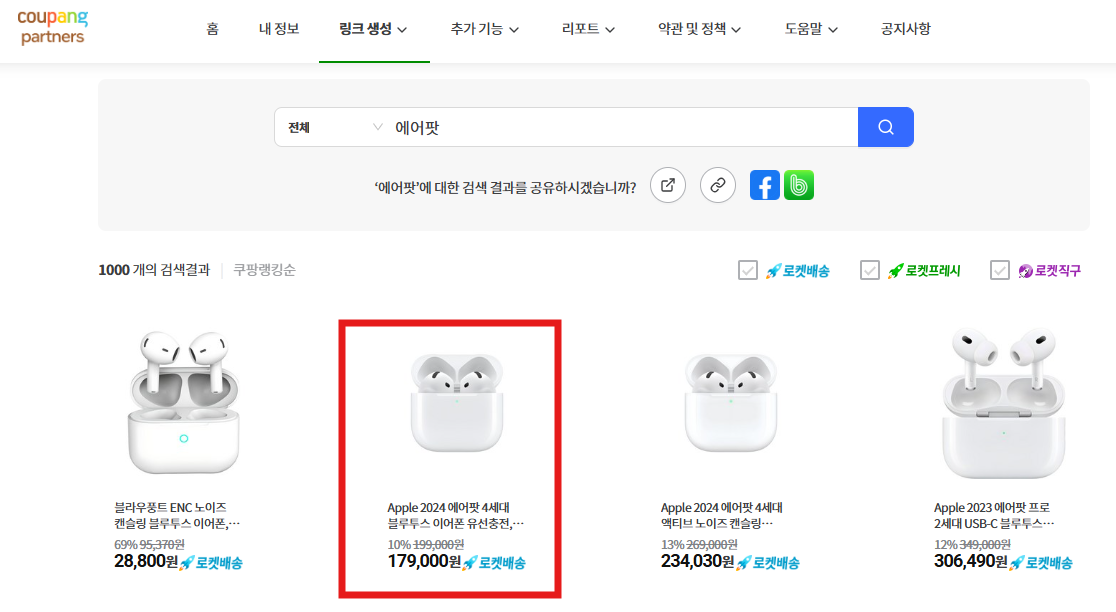
Task: Enable 로켓직구 filter checkbox
Action: point(999,270)
